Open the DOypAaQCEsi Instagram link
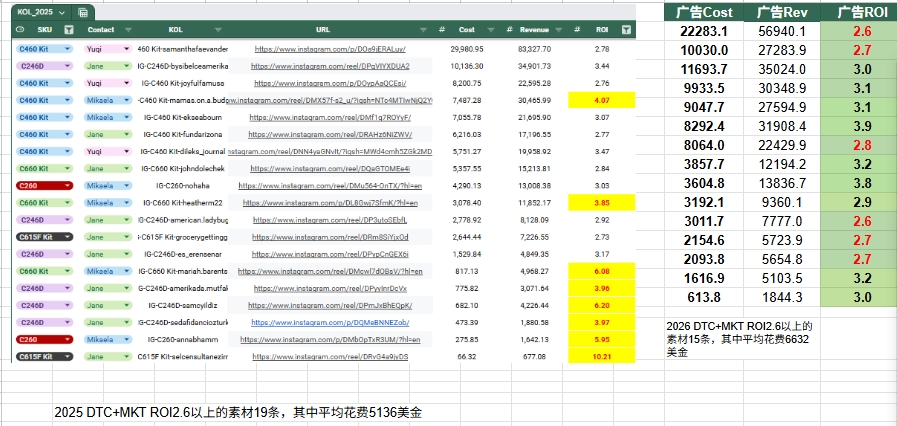 [330, 83]
